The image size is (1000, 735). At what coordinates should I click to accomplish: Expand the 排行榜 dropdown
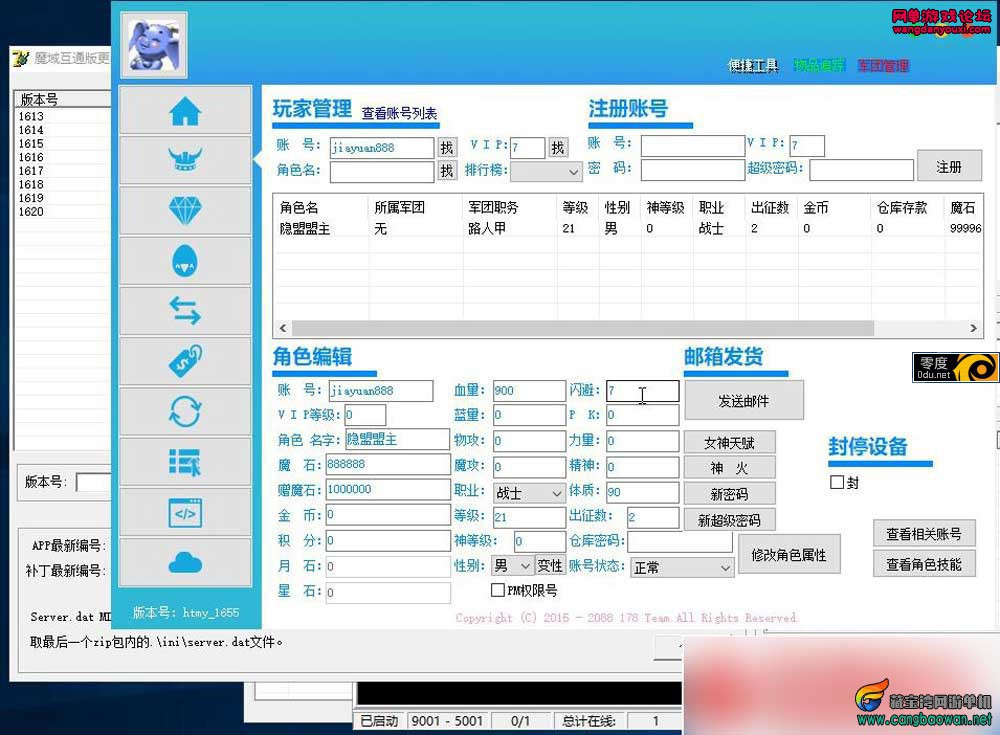[x=547, y=171]
